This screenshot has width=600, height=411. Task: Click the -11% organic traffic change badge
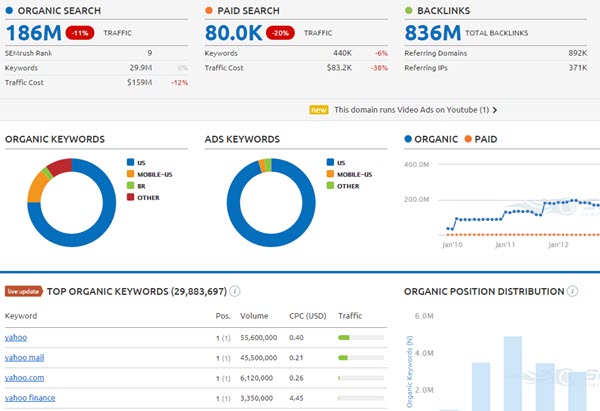coord(80,33)
